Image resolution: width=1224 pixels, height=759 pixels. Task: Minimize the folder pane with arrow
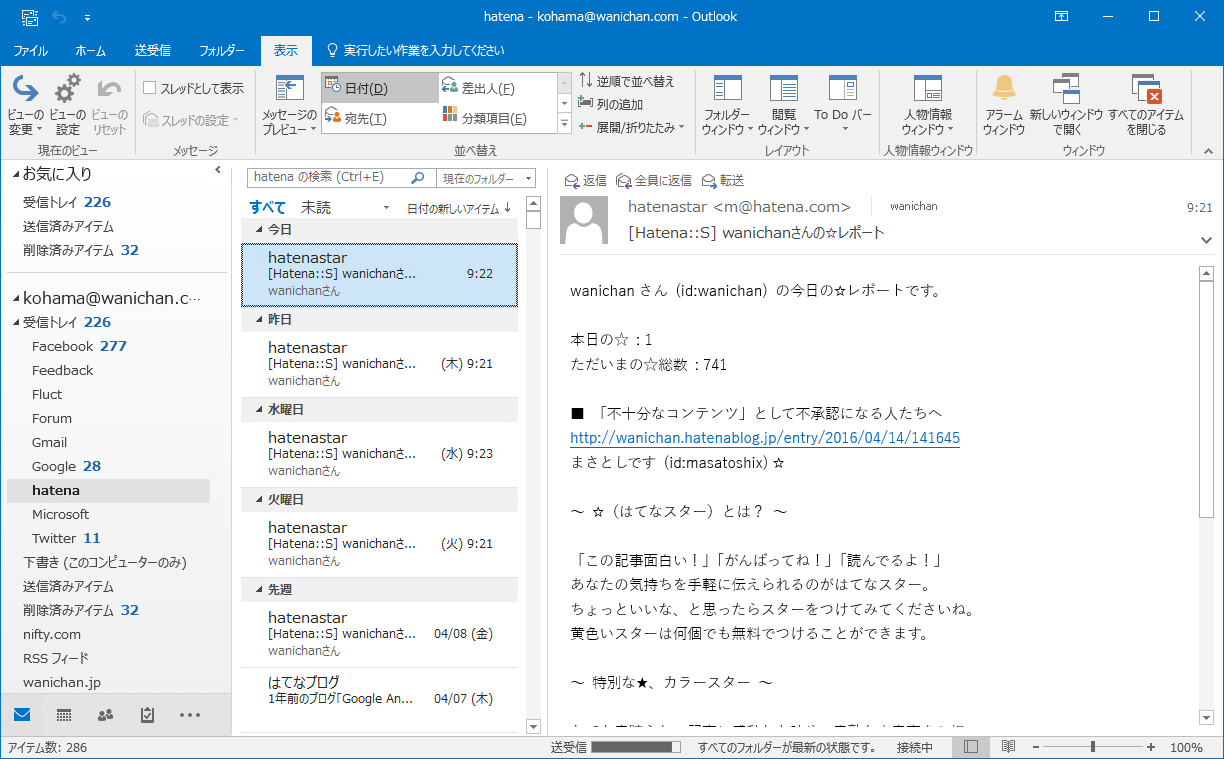pos(218,171)
